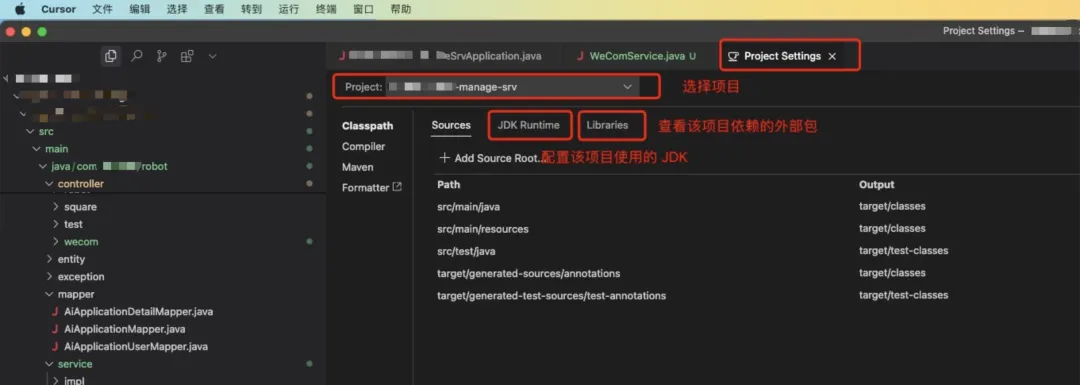Screen dimensions: 1080x385
Task: Close the Project Settings tab
Action: (832, 56)
